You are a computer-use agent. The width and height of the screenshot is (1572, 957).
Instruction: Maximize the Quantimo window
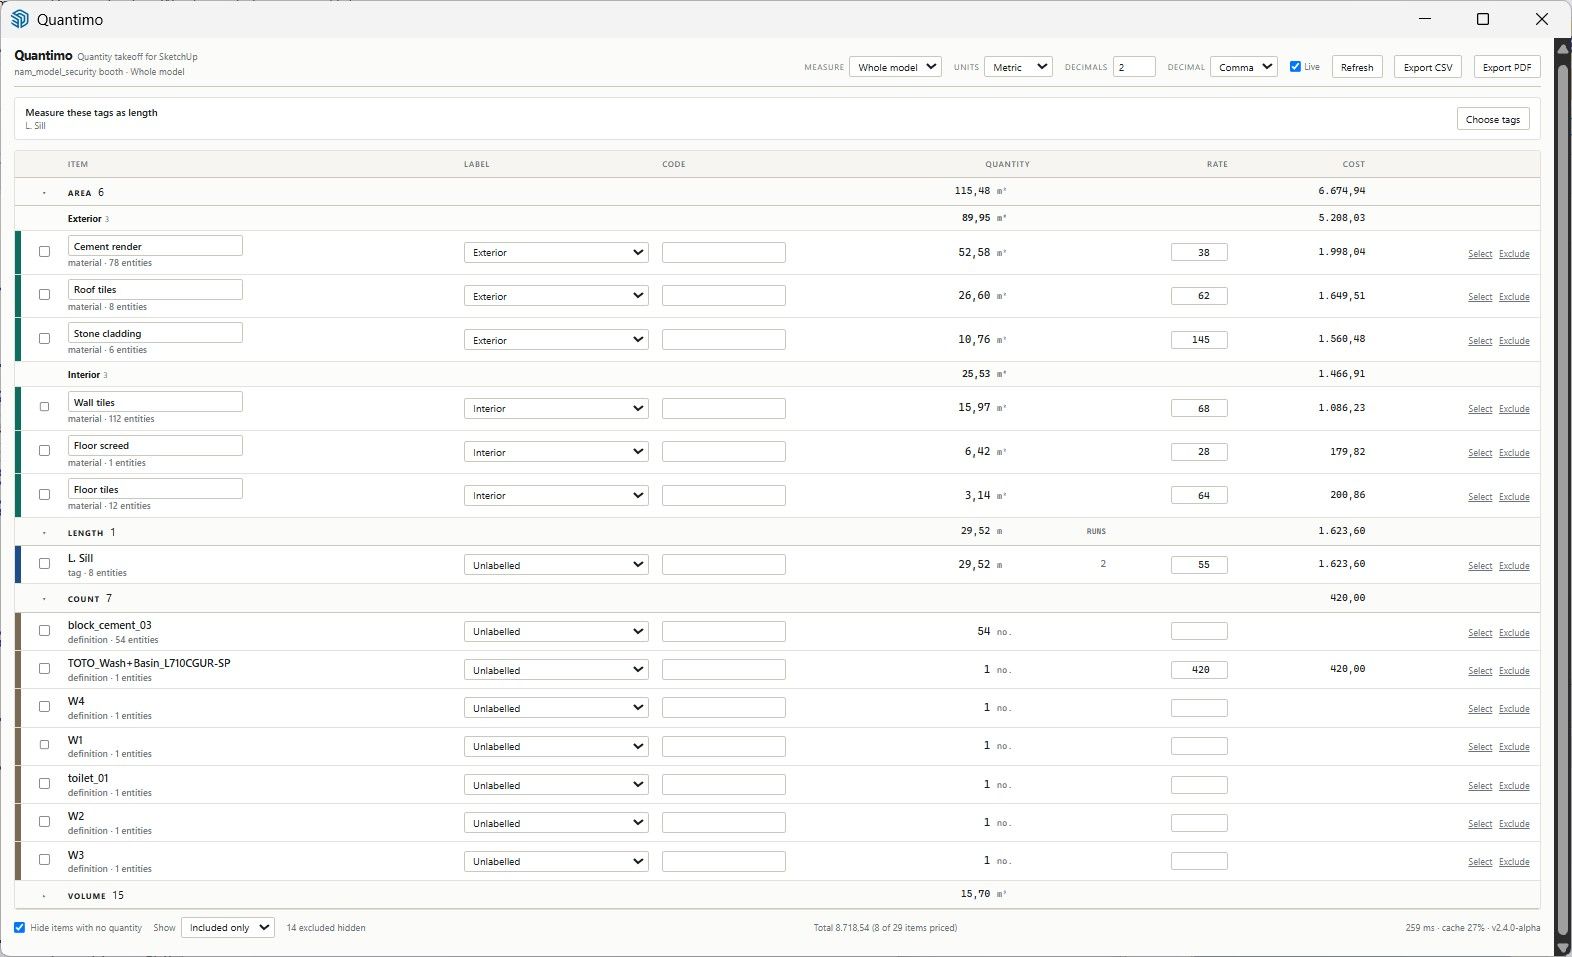tap(1483, 19)
